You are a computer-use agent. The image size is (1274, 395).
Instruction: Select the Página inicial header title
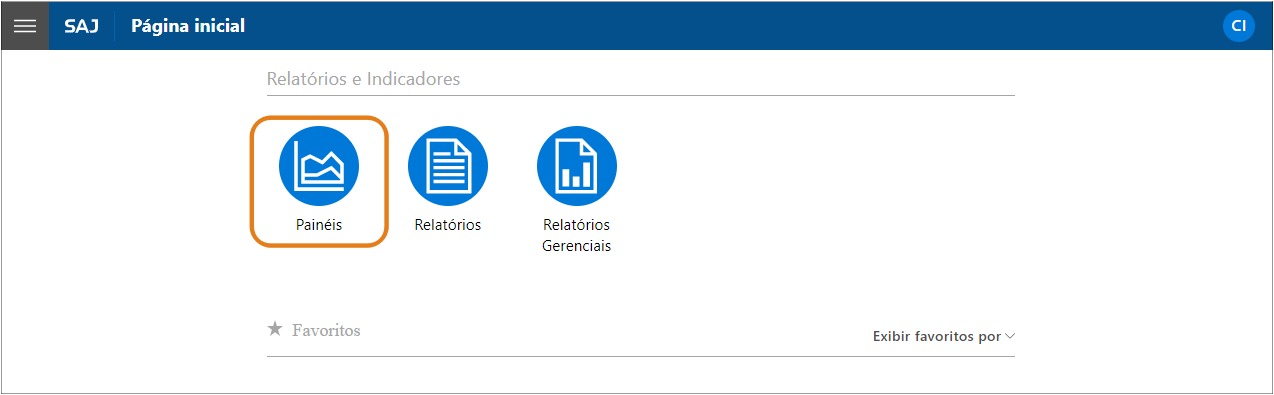[x=188, y=26]
